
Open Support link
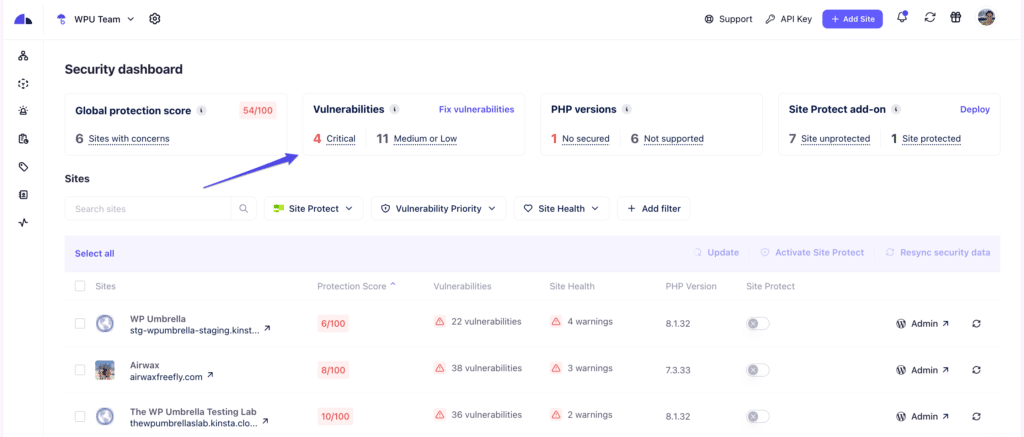coord(728,19)
